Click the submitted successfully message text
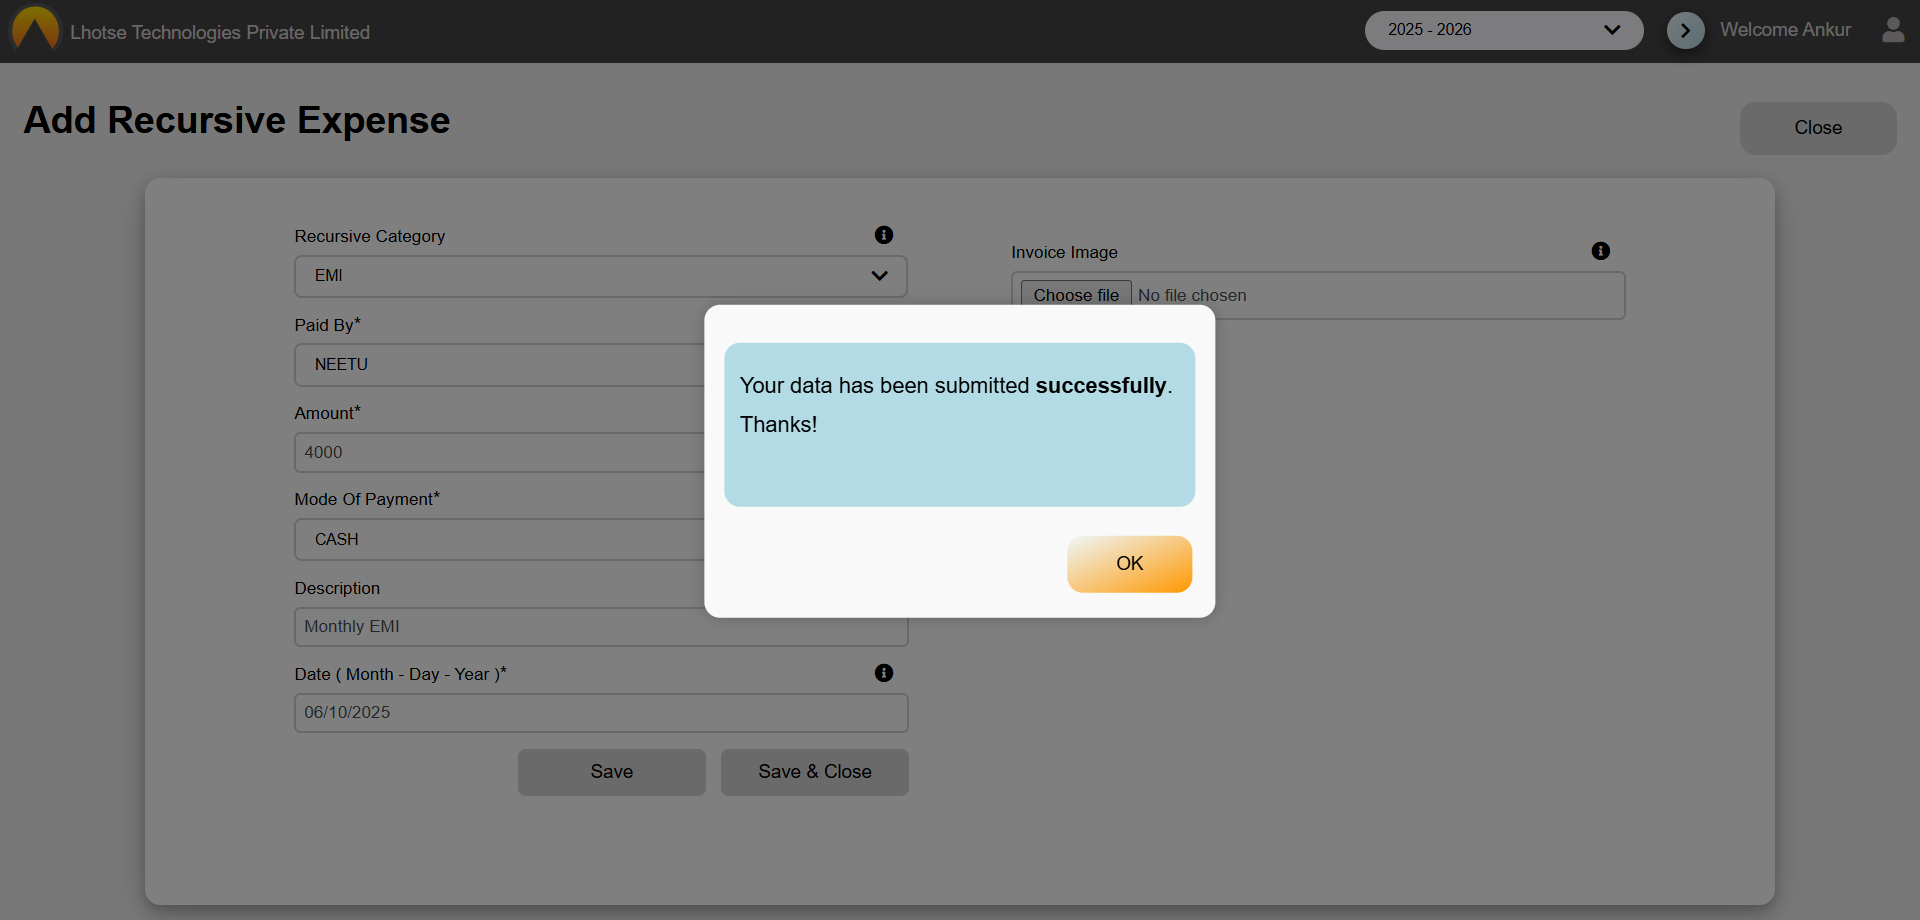Screen dimensions: 1920x920 (956, 386)
